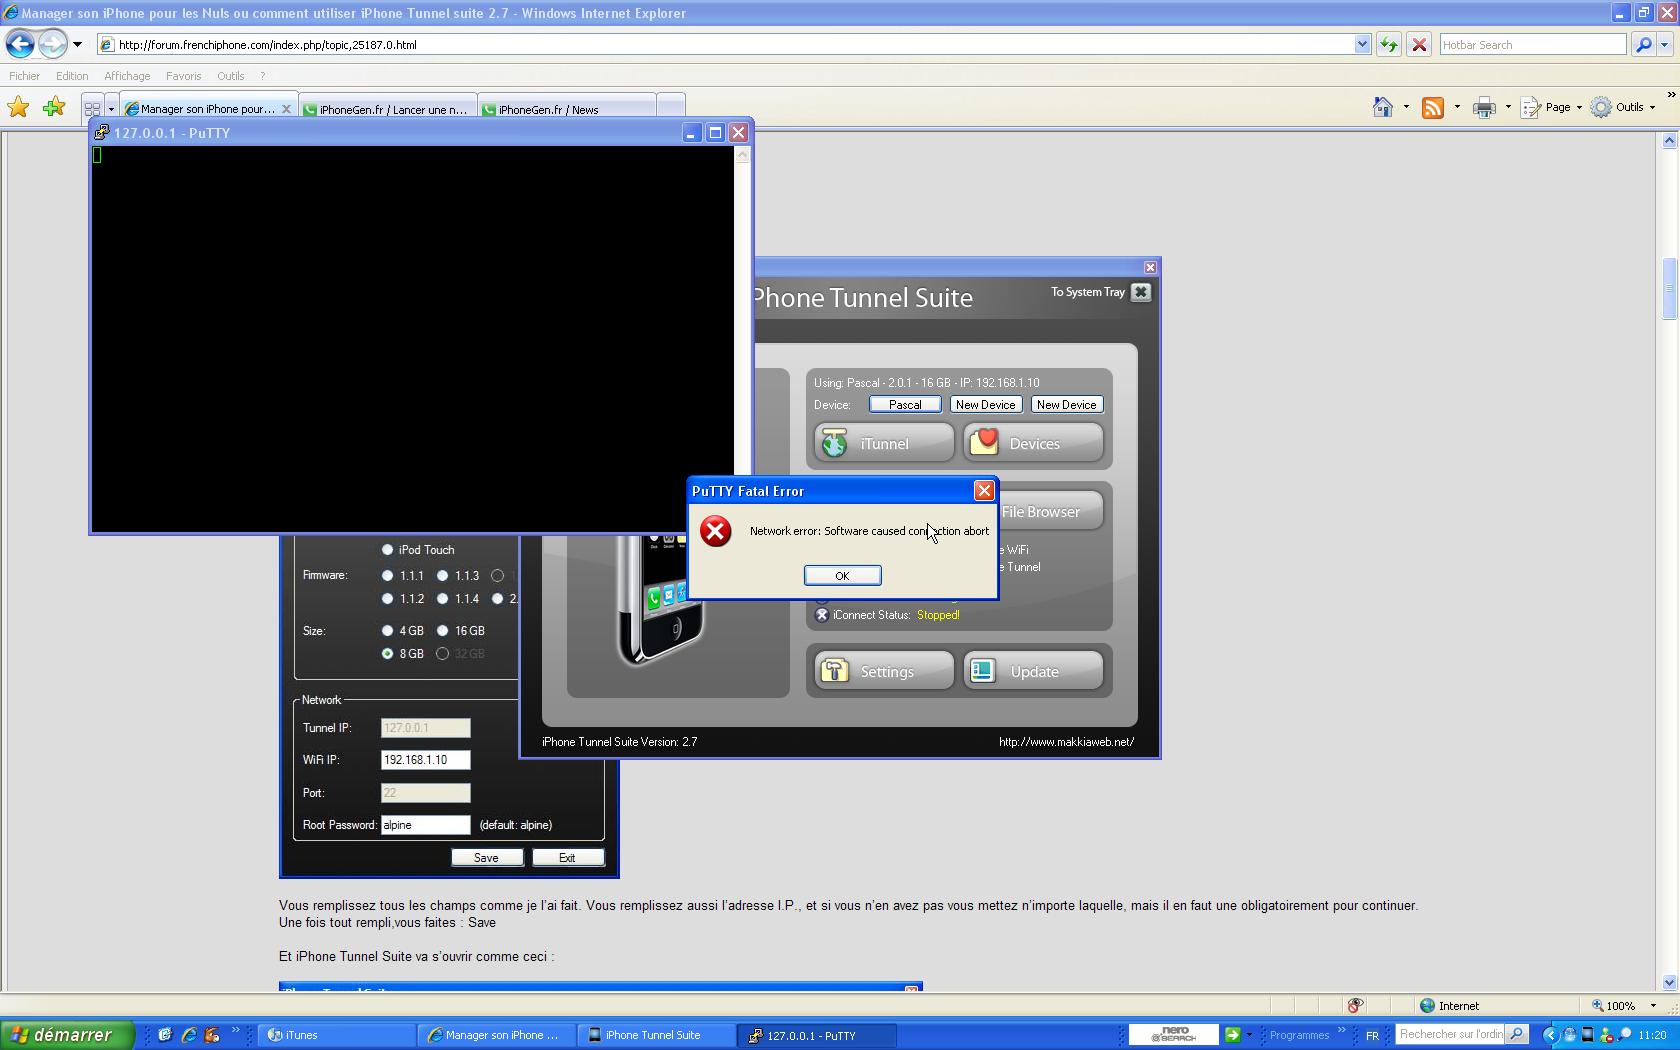Image resolution: width=1680 pixels, height=1050 pixels.
Task: Open RSS feeds orange icon
Action: pyautogui.click(x=1432, y=107)
